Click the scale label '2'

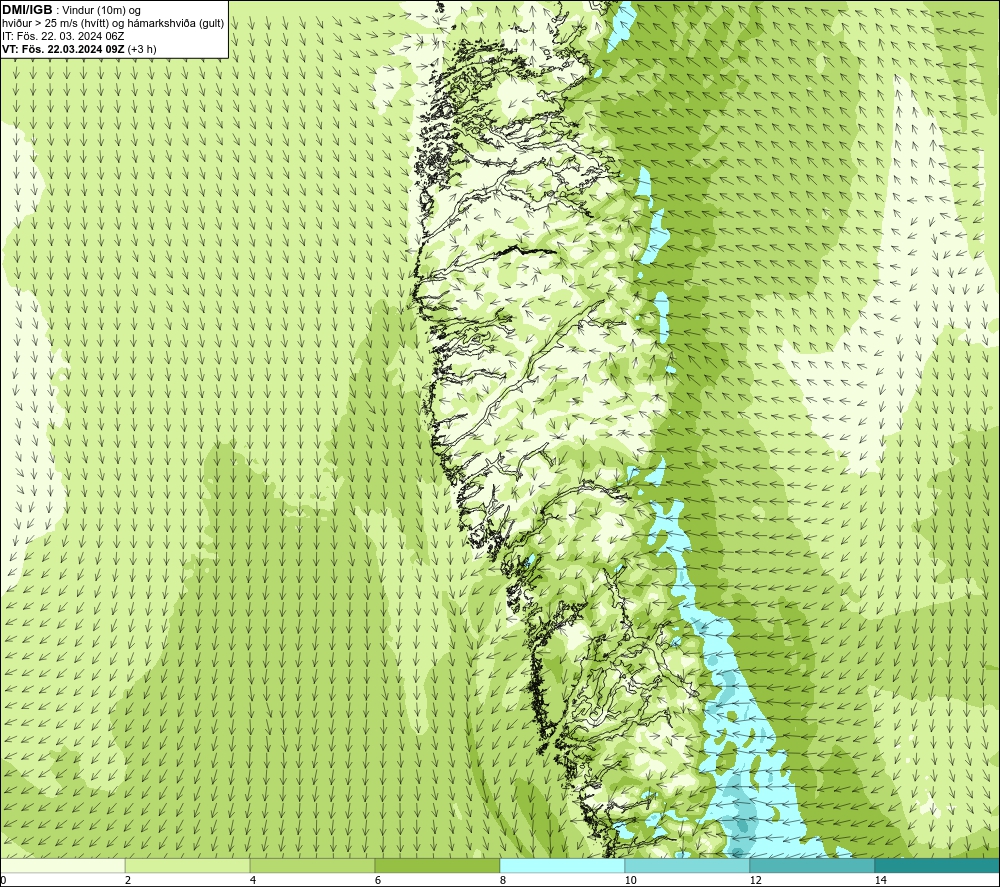(x=128, y=880)
